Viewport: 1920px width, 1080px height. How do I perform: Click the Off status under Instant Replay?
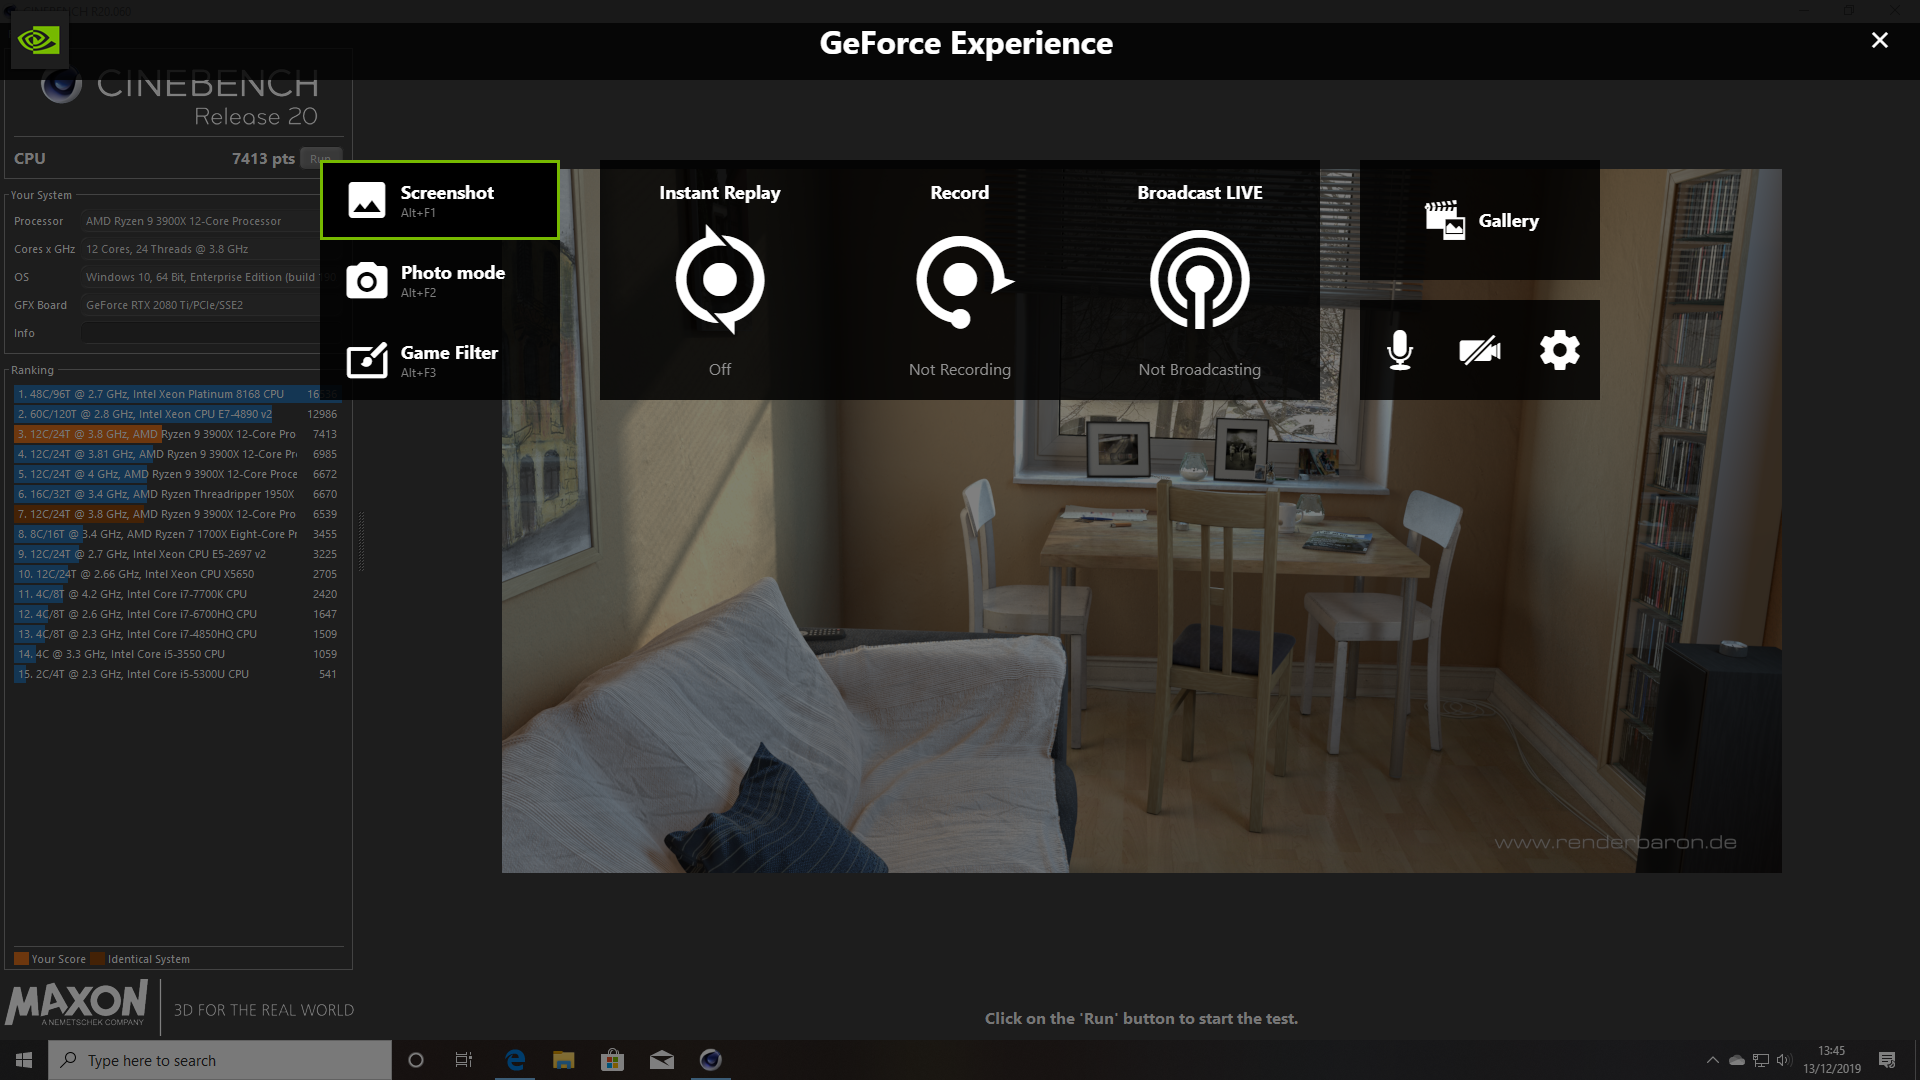click(x=720, y=369)
